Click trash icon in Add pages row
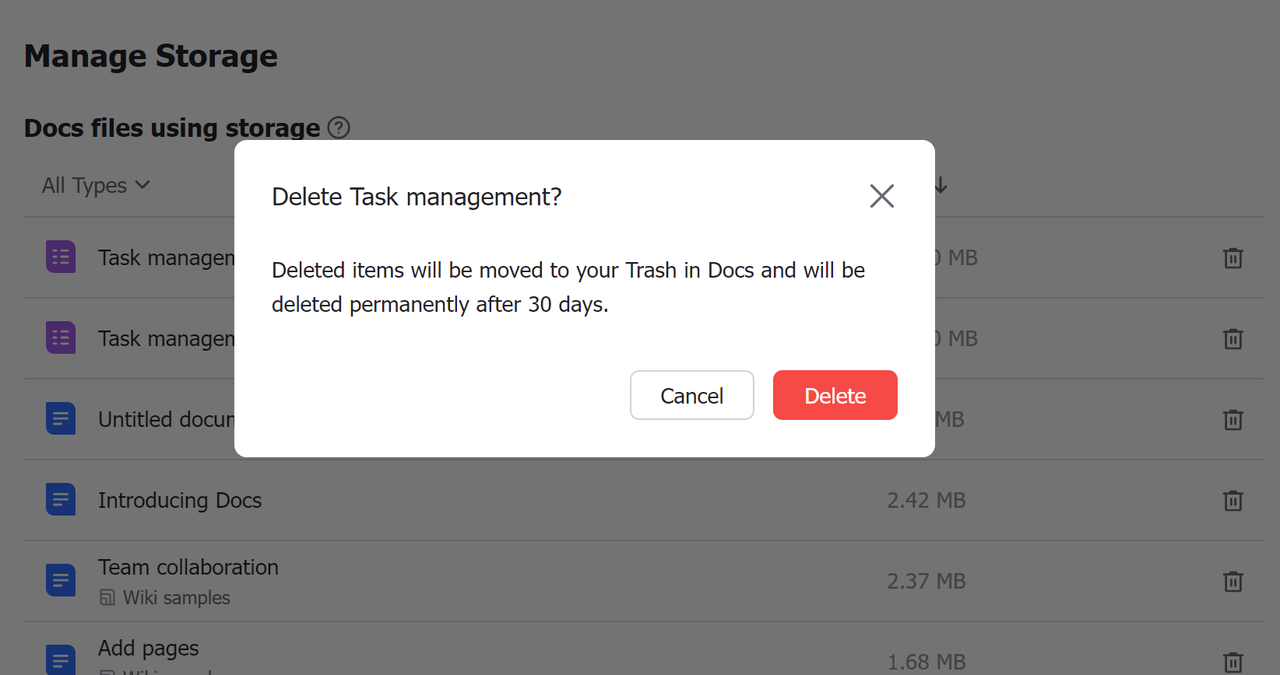Screen dimensions: 1280x675 coord(1233,661)
